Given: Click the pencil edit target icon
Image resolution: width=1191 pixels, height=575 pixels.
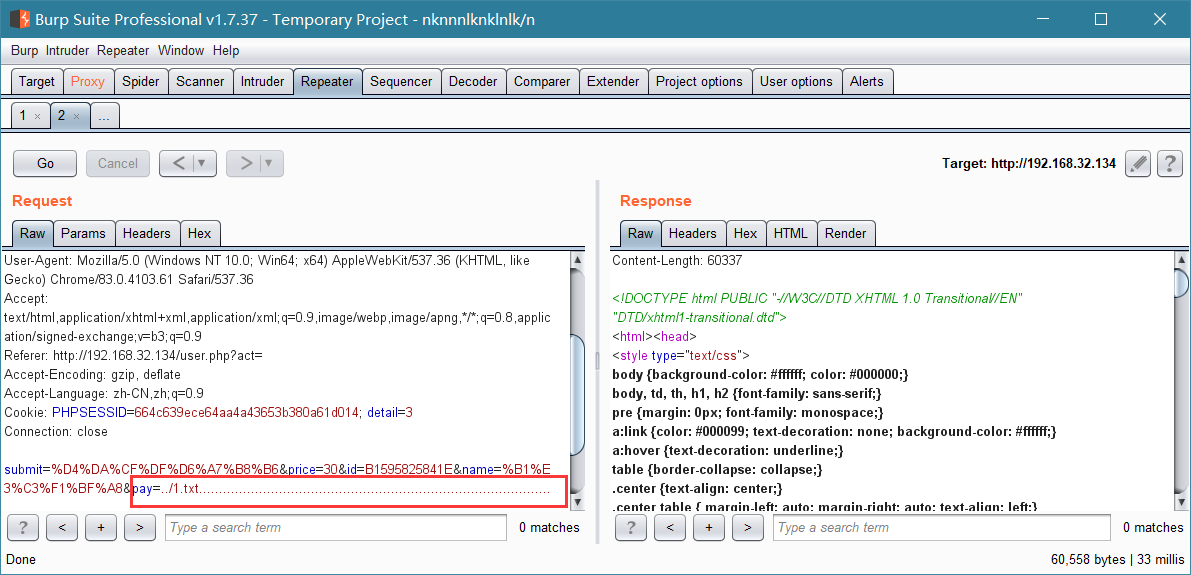Looking at the screenshot, I should coord(1137,163).
